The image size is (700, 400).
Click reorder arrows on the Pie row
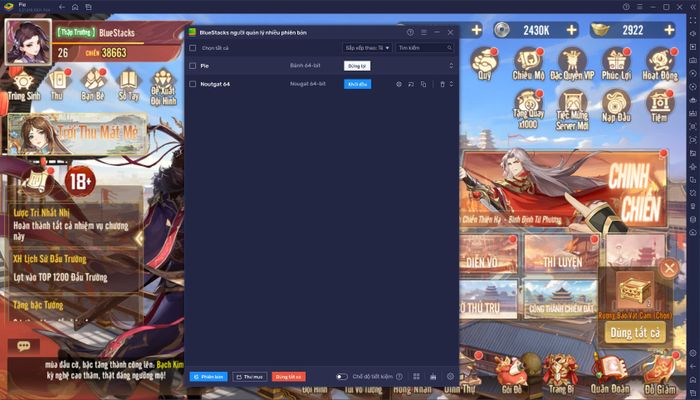point(451,66)
